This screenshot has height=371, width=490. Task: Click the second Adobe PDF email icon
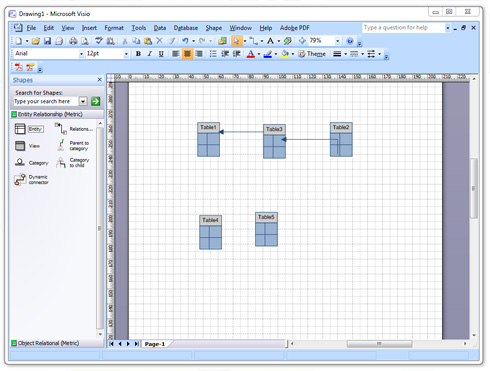[30, 67]
